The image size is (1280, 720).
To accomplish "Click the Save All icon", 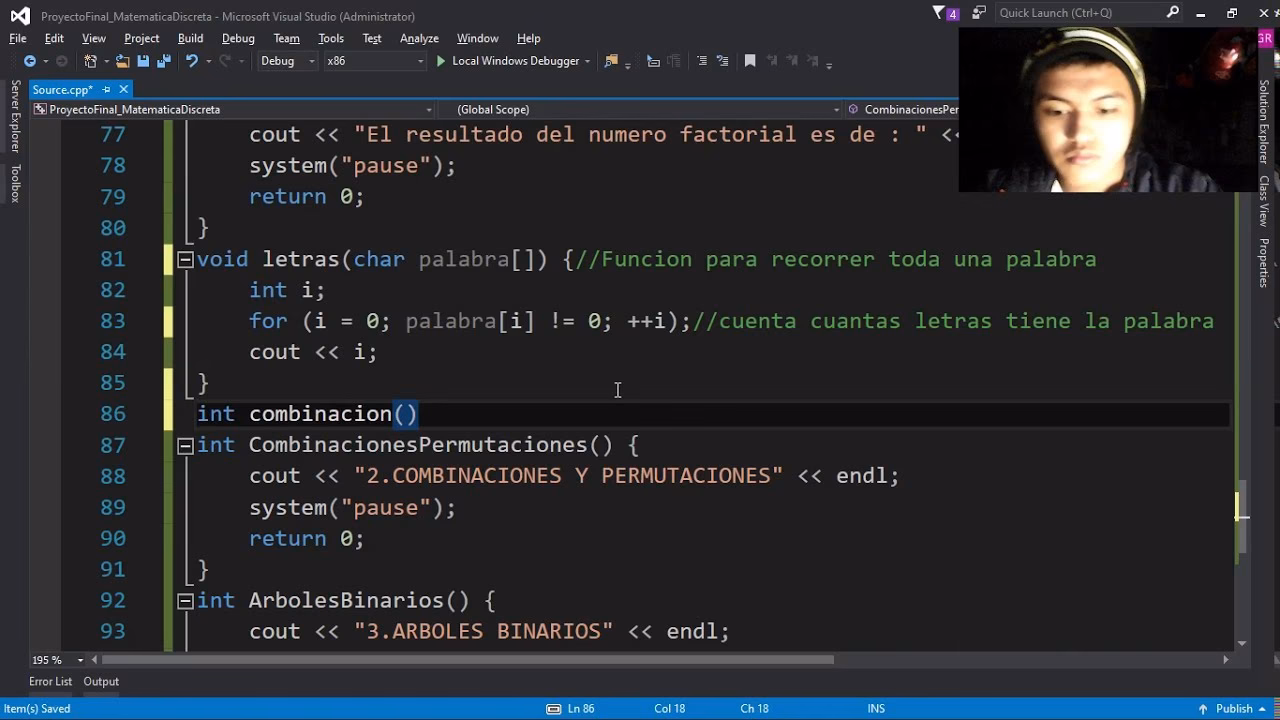I will pyautogui.click(x=166, y=61).
